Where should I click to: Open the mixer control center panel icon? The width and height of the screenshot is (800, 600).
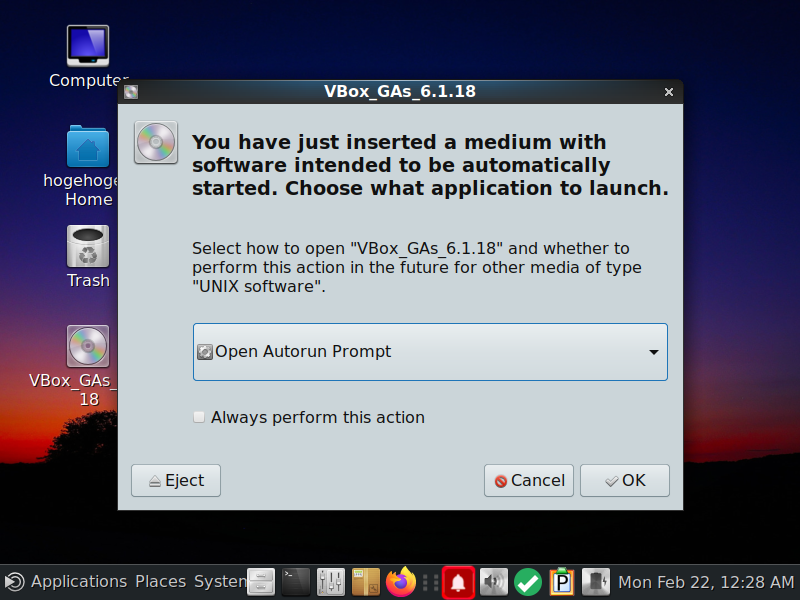tap(331, 582)
